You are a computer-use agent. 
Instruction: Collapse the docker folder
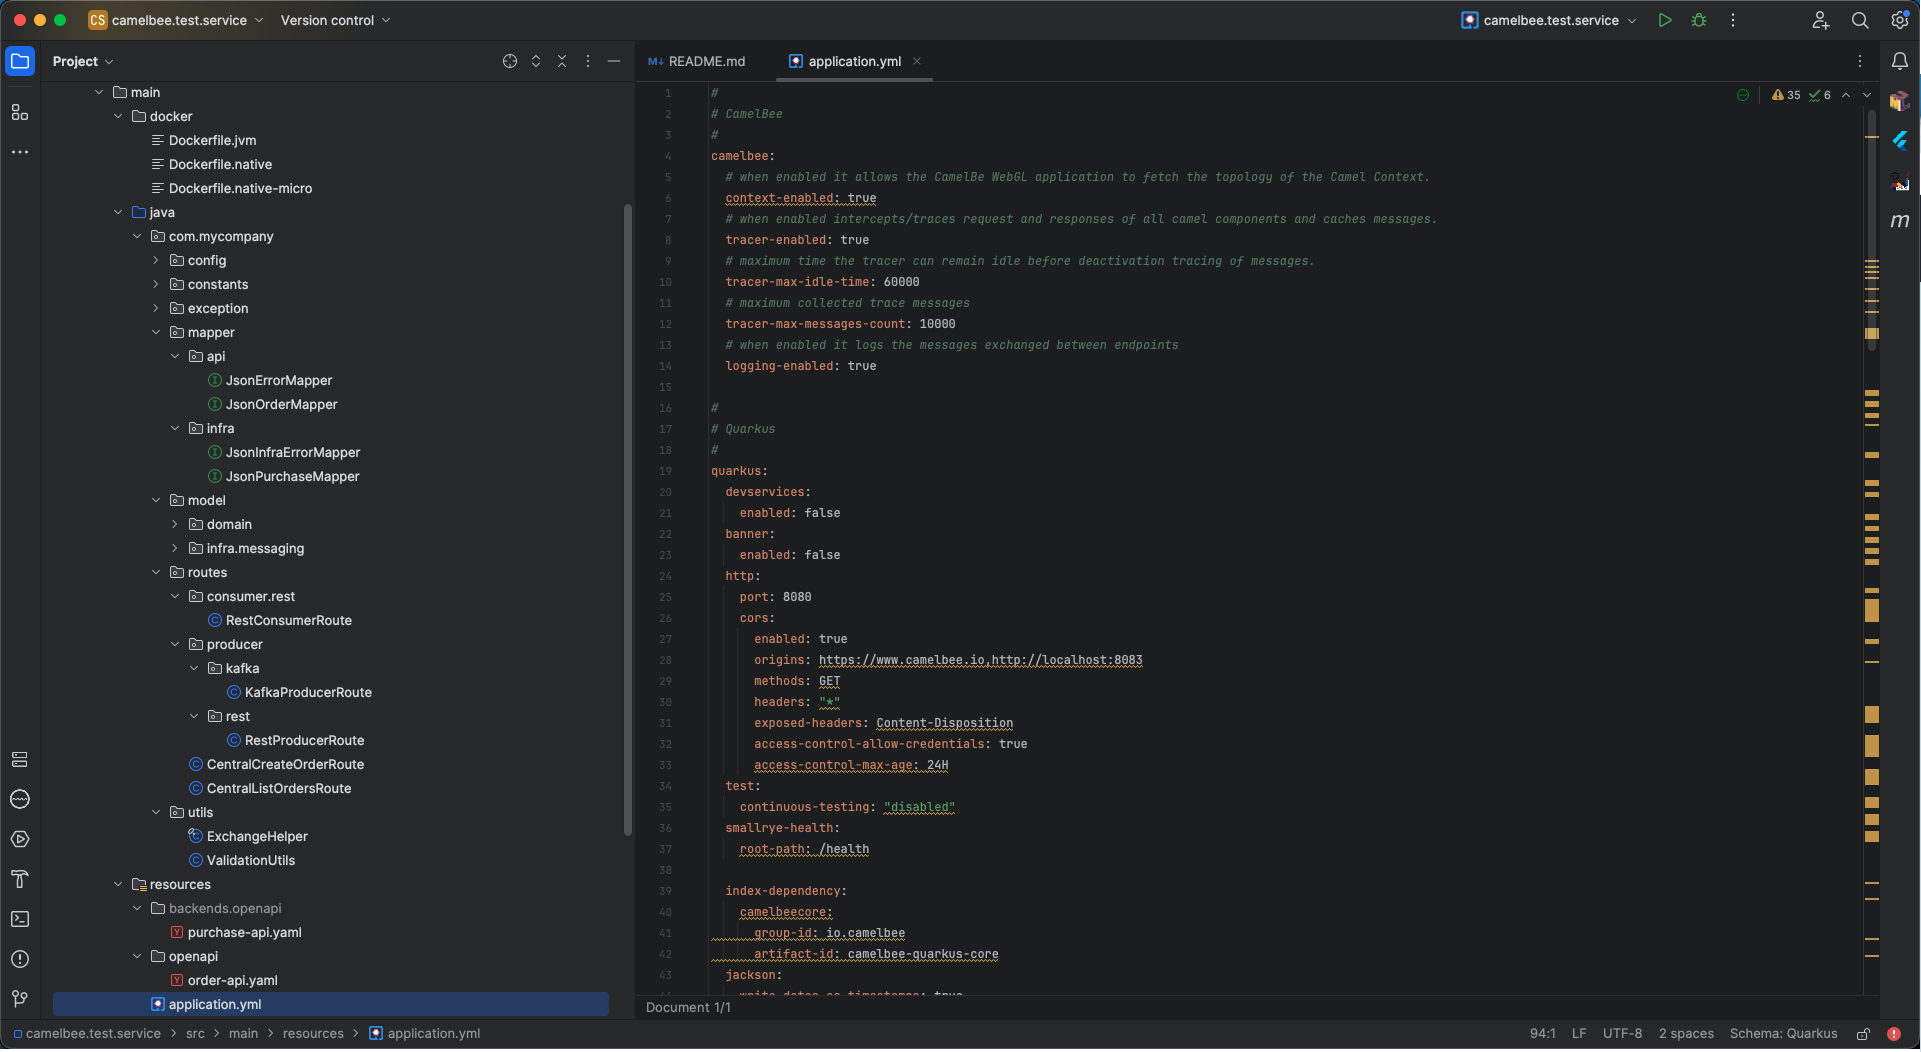[118, 116]
